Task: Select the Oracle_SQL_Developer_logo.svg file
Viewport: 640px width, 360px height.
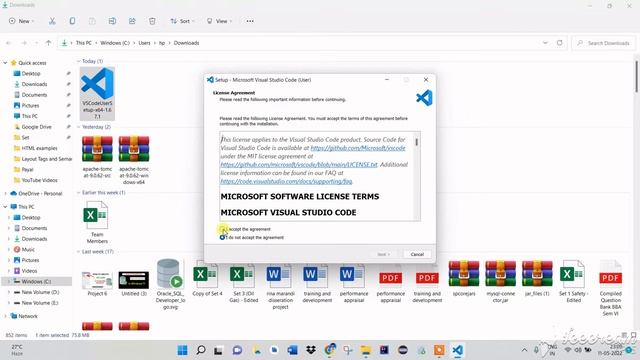Action: point(170,284)
